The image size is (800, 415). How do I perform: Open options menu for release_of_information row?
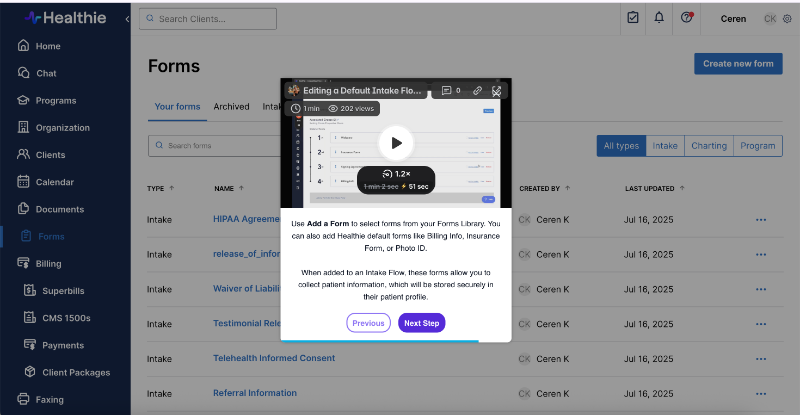[761, 255]
